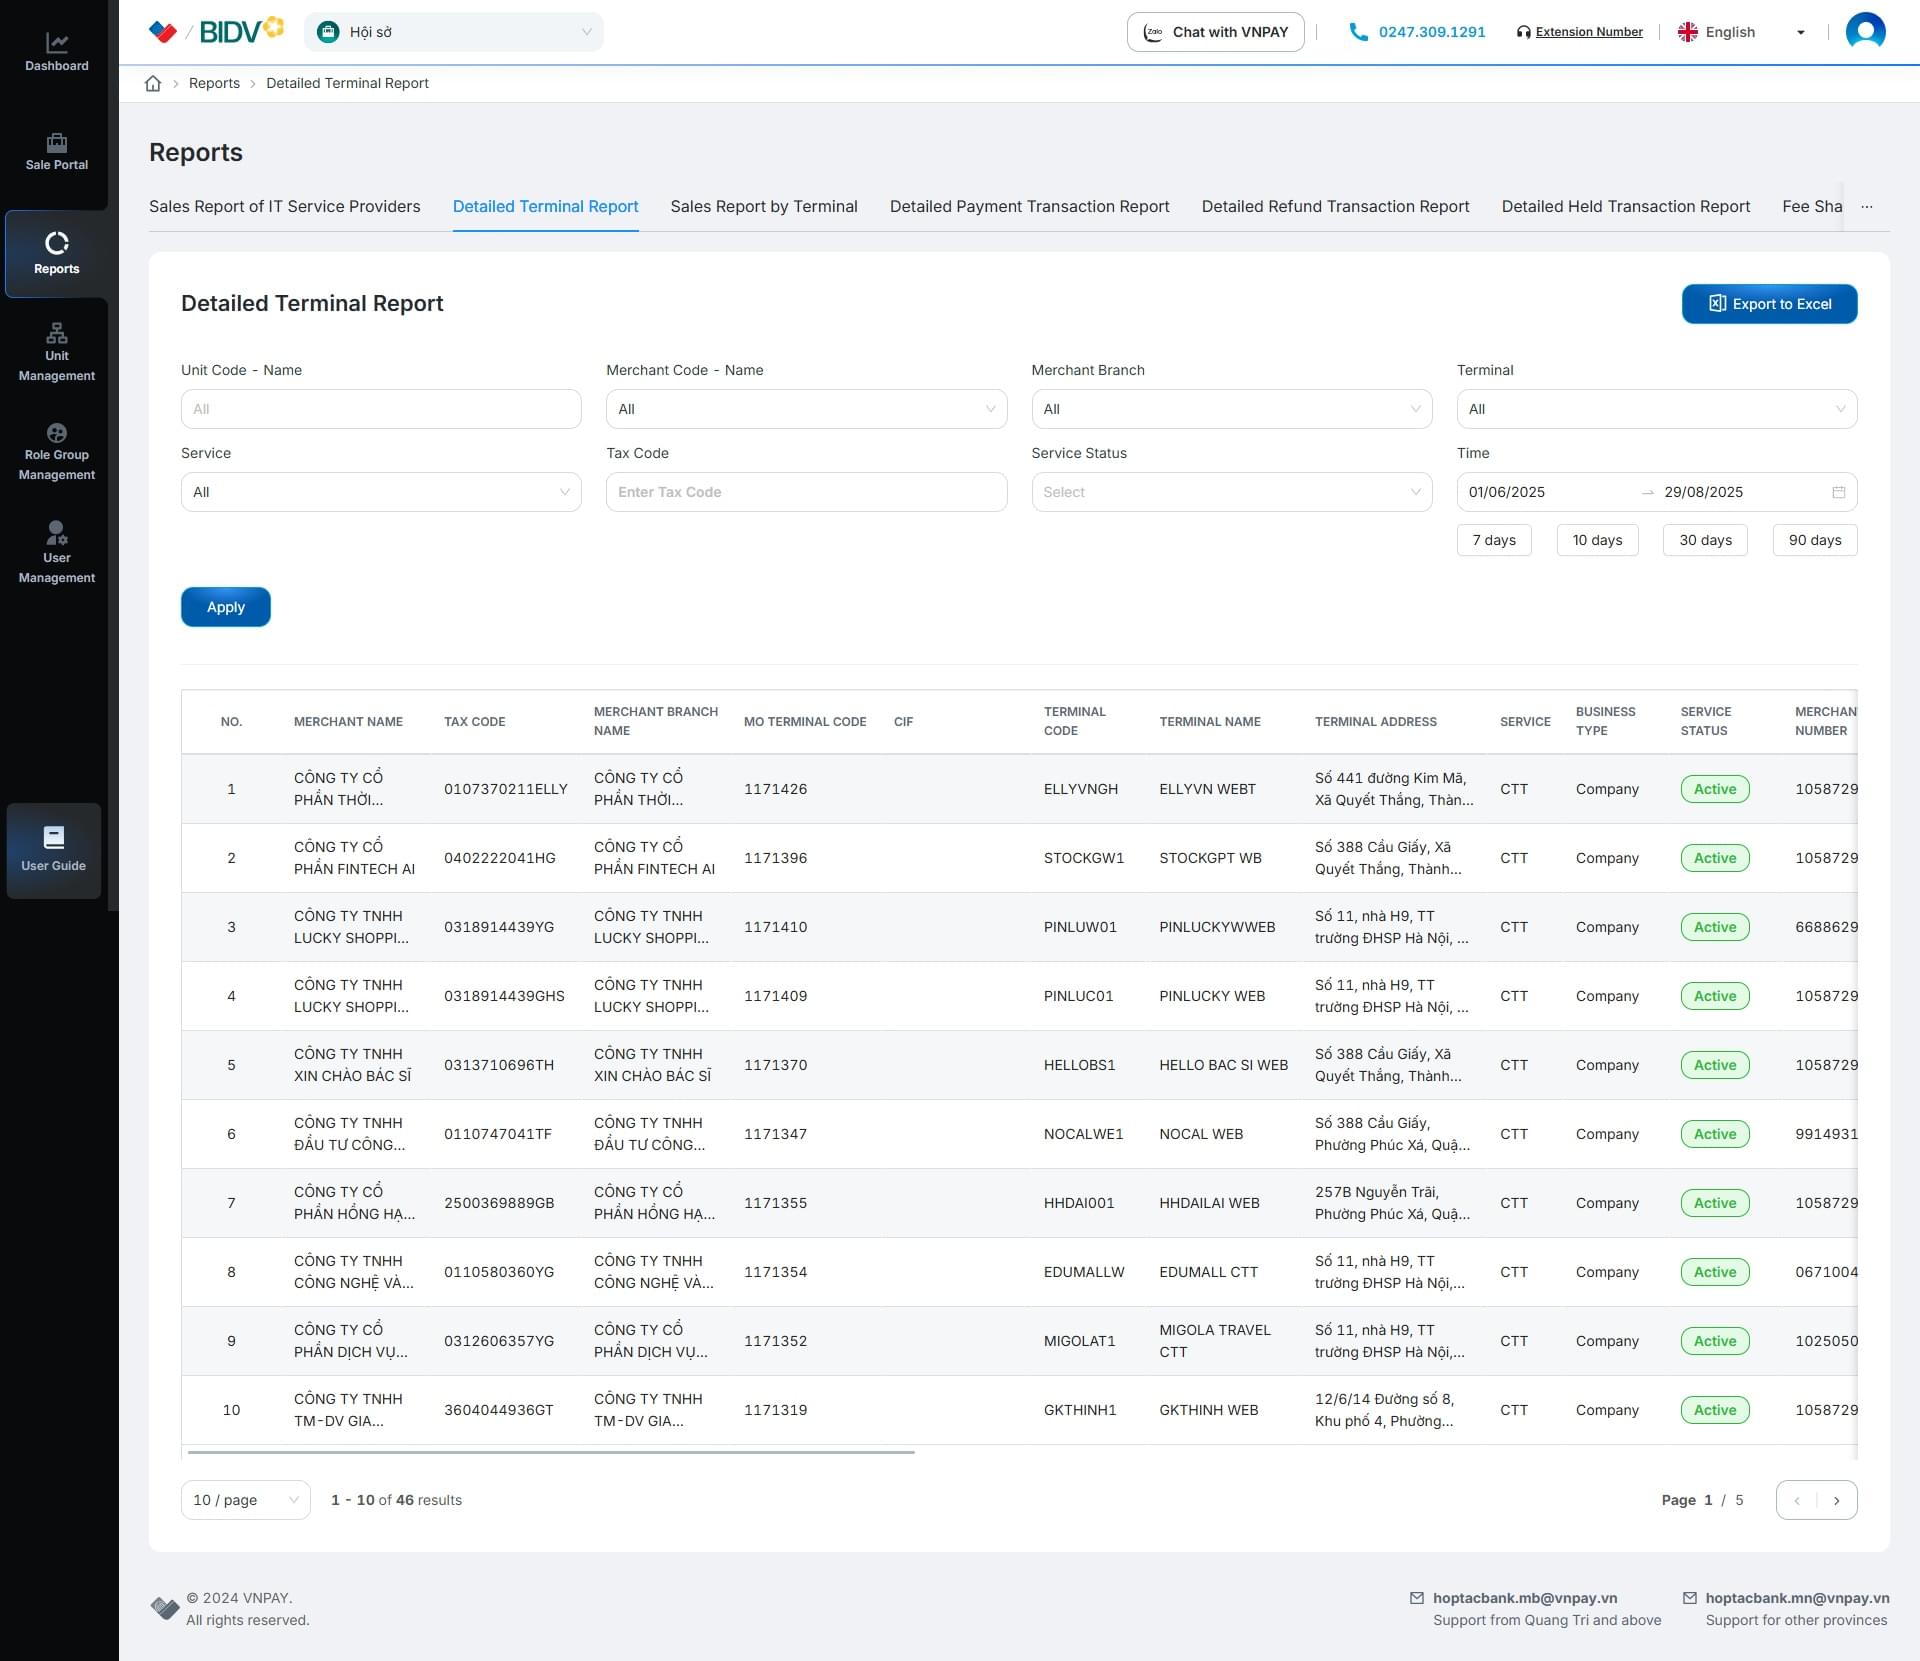Click the Export to Excel button

[1768, 304]
